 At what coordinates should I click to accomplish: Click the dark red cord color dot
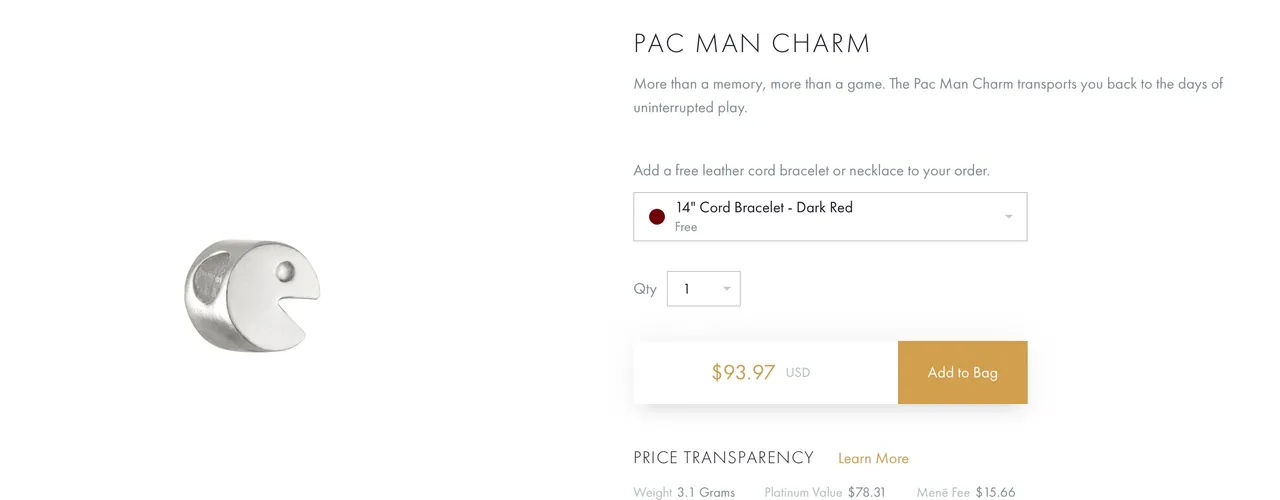tap(657, 217)
